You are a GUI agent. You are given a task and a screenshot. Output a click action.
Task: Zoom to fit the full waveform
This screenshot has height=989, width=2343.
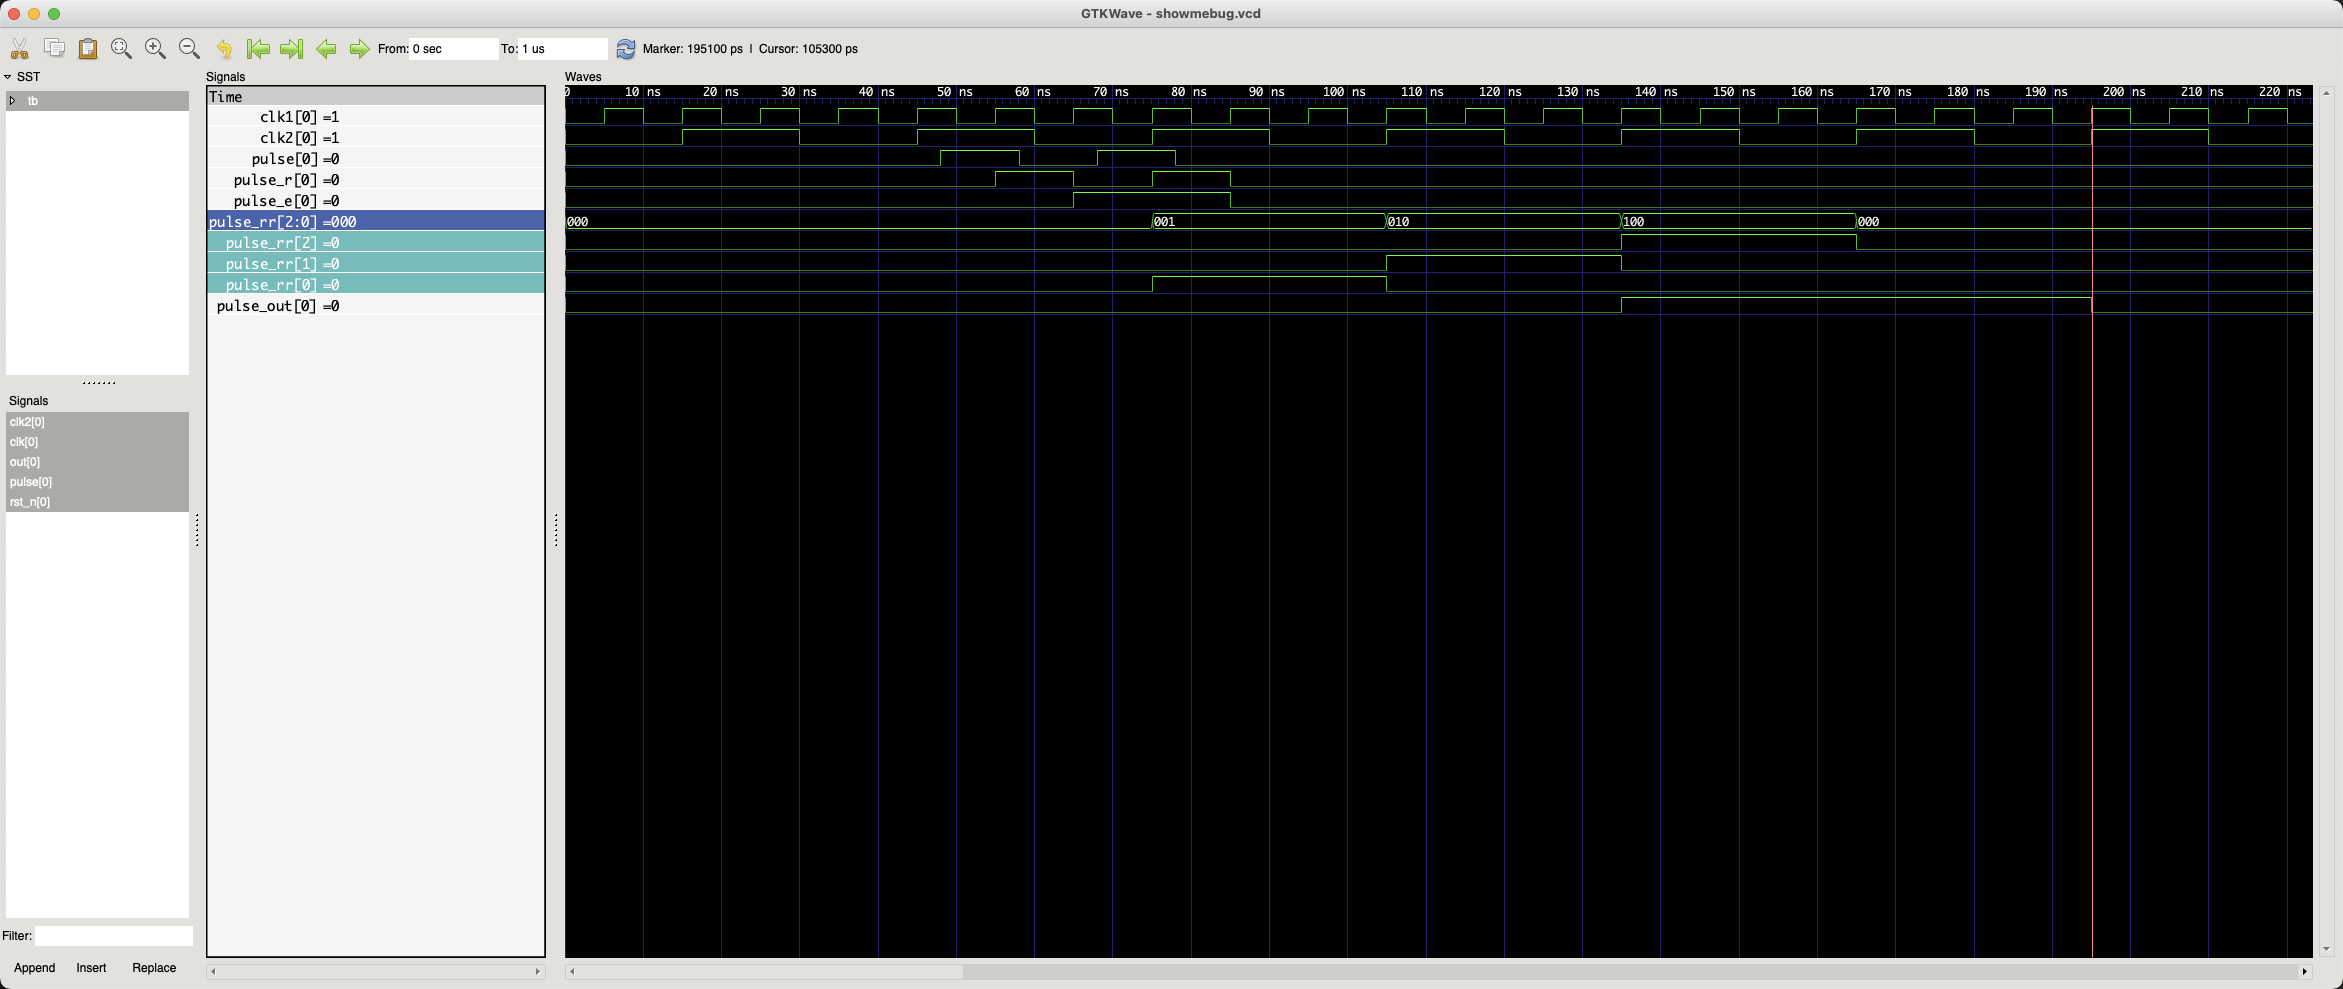pos(122,48)
